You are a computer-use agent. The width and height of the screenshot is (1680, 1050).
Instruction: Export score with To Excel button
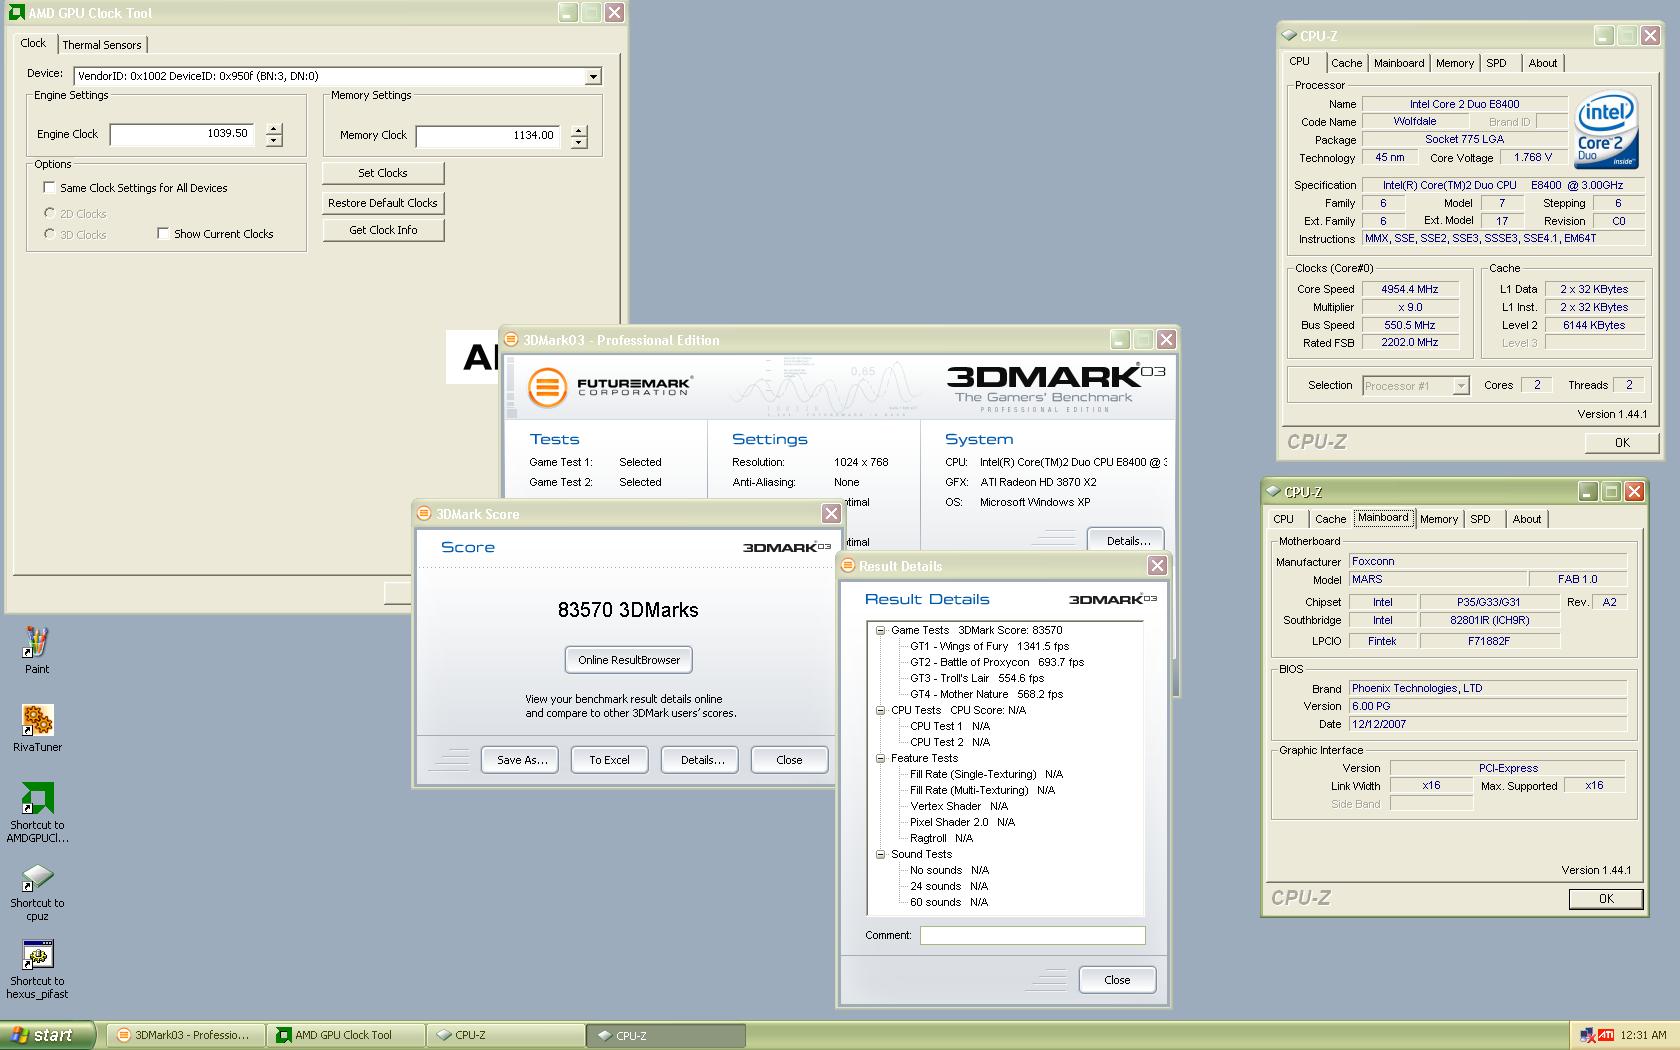click(609, 760)
